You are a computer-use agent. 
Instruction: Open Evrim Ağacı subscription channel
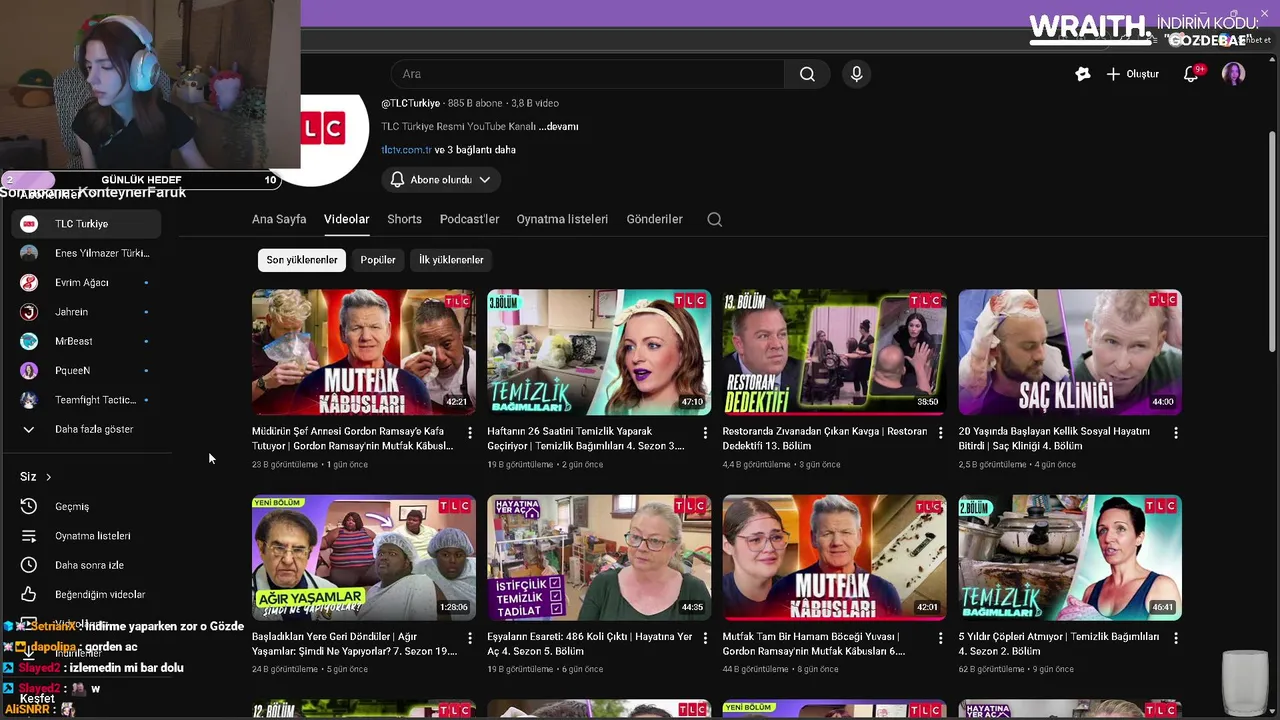point(86,283)
